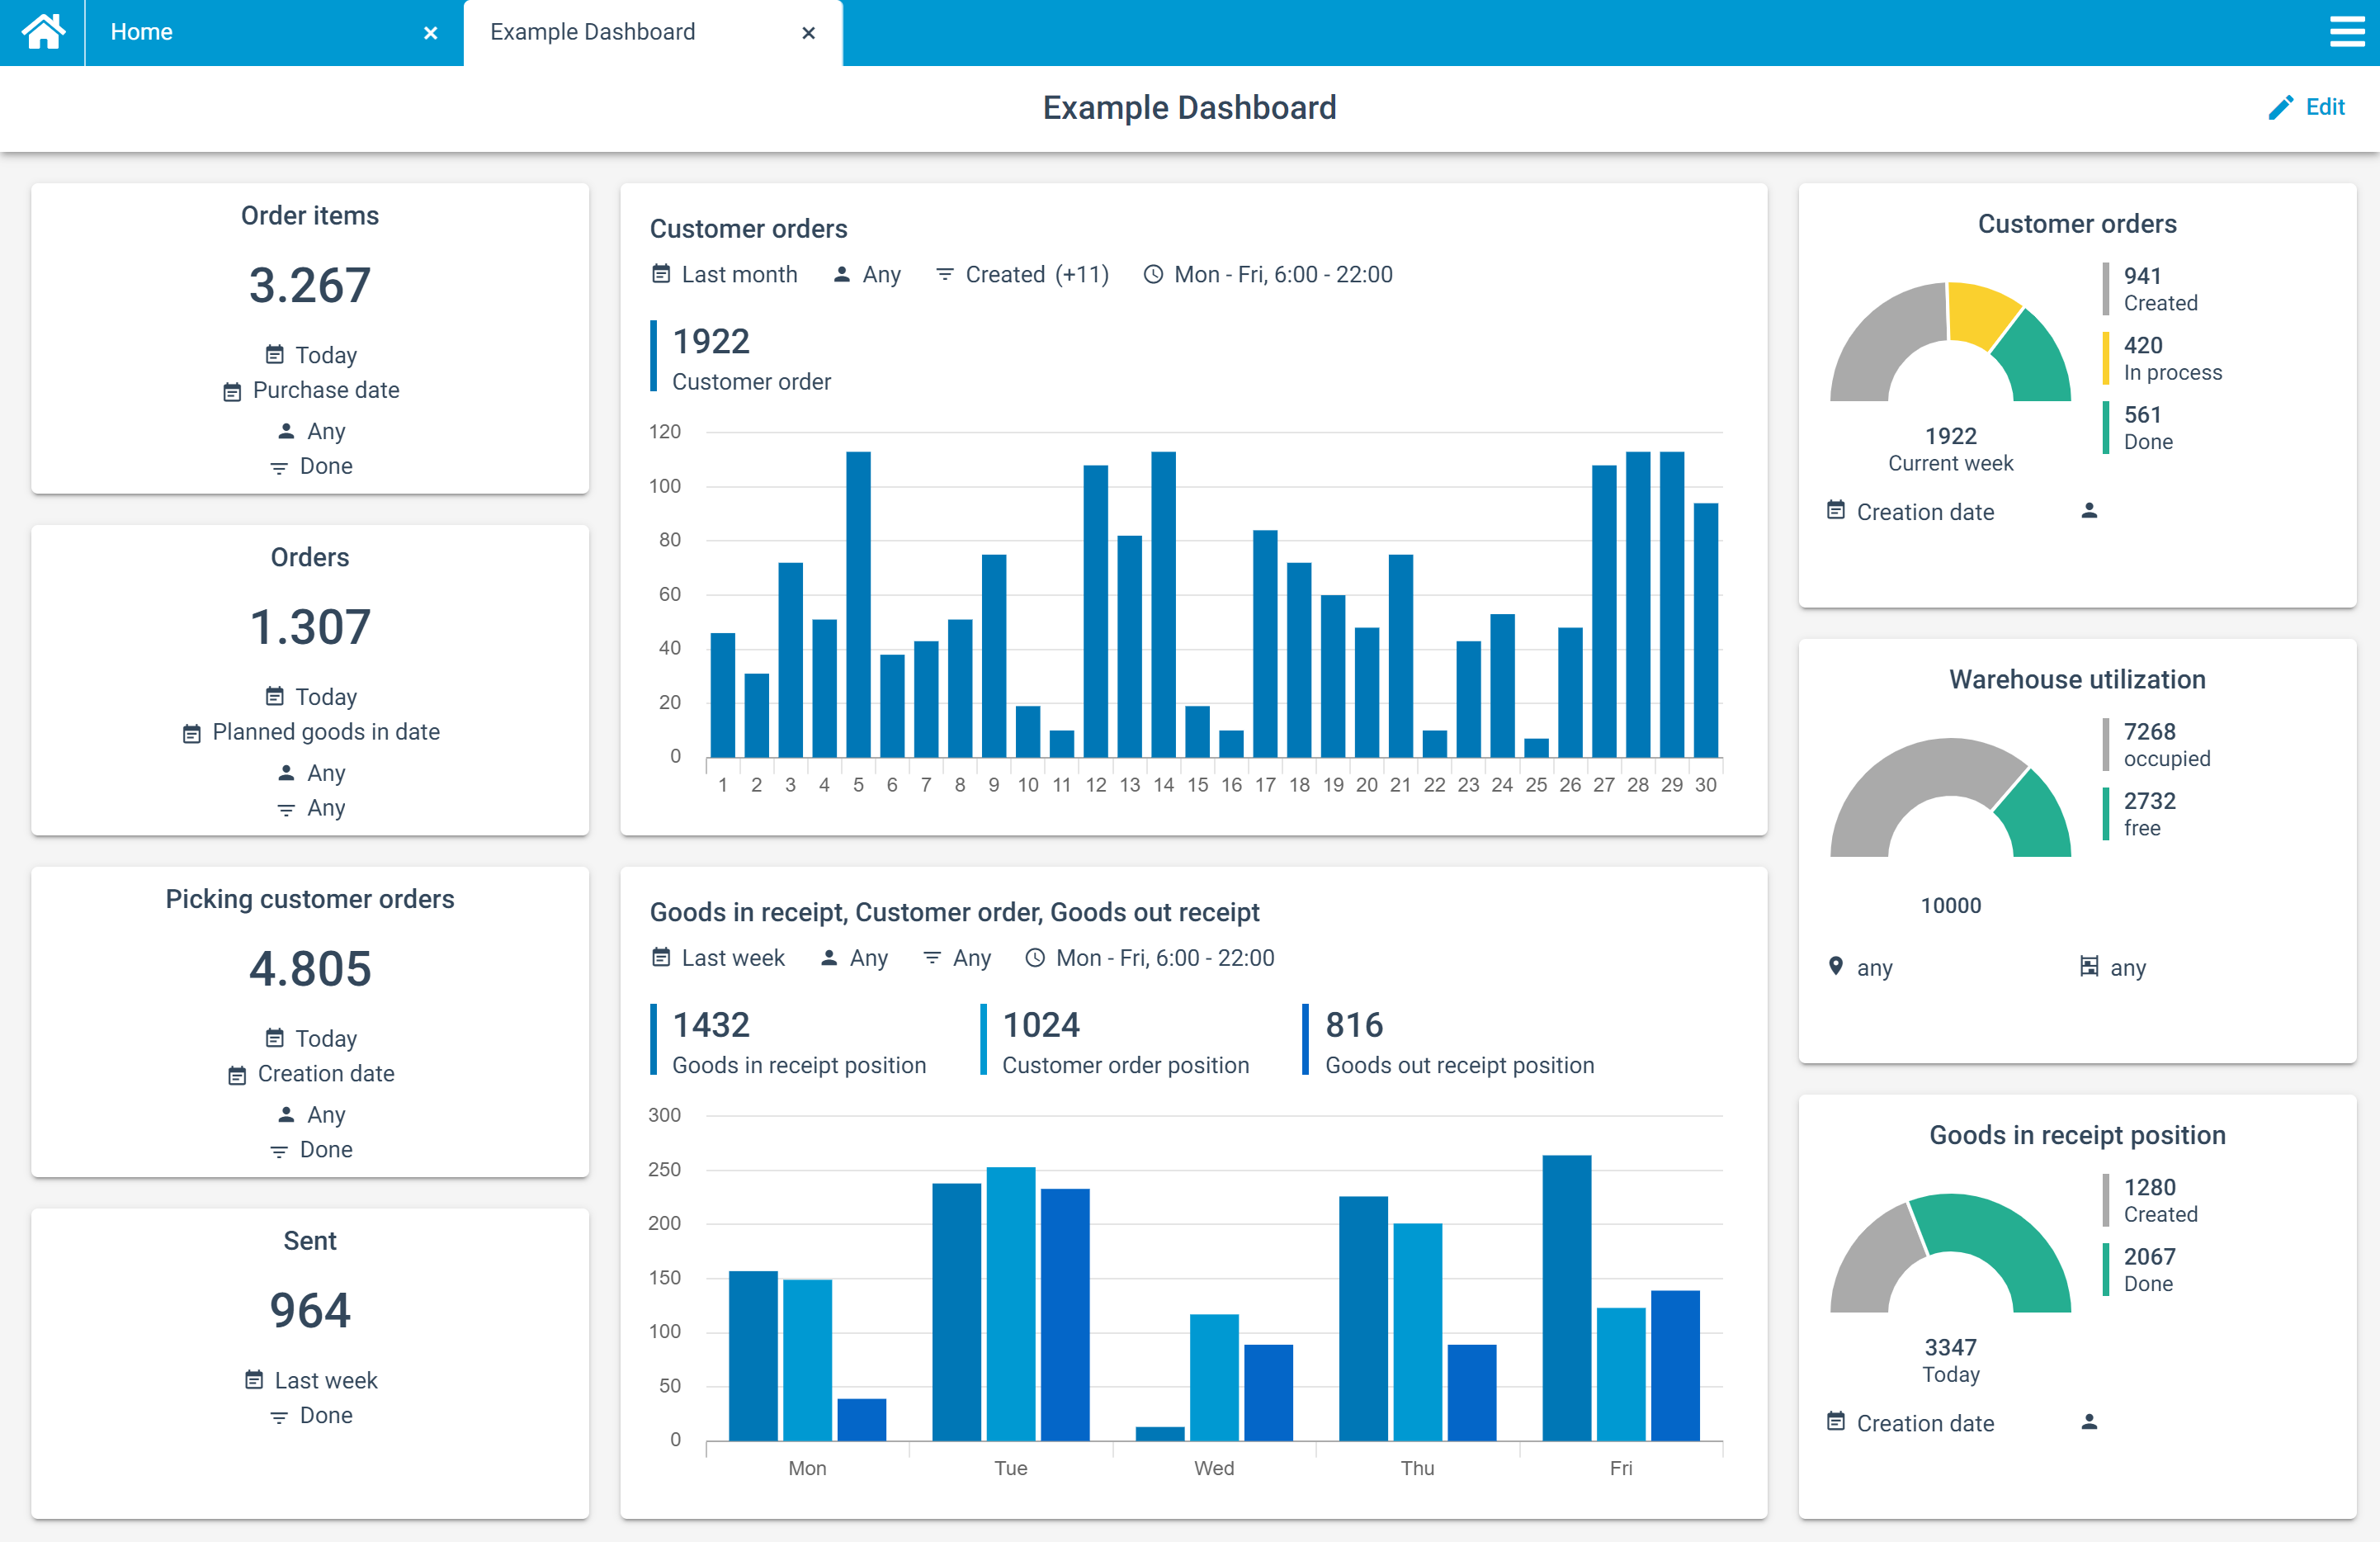Close the Home tab
The image size is (2380, 1542).
pos(431,33)
